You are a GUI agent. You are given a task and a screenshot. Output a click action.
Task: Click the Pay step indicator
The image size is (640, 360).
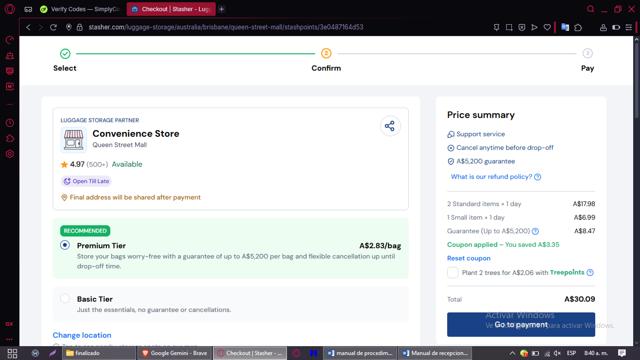coord(587,53)
